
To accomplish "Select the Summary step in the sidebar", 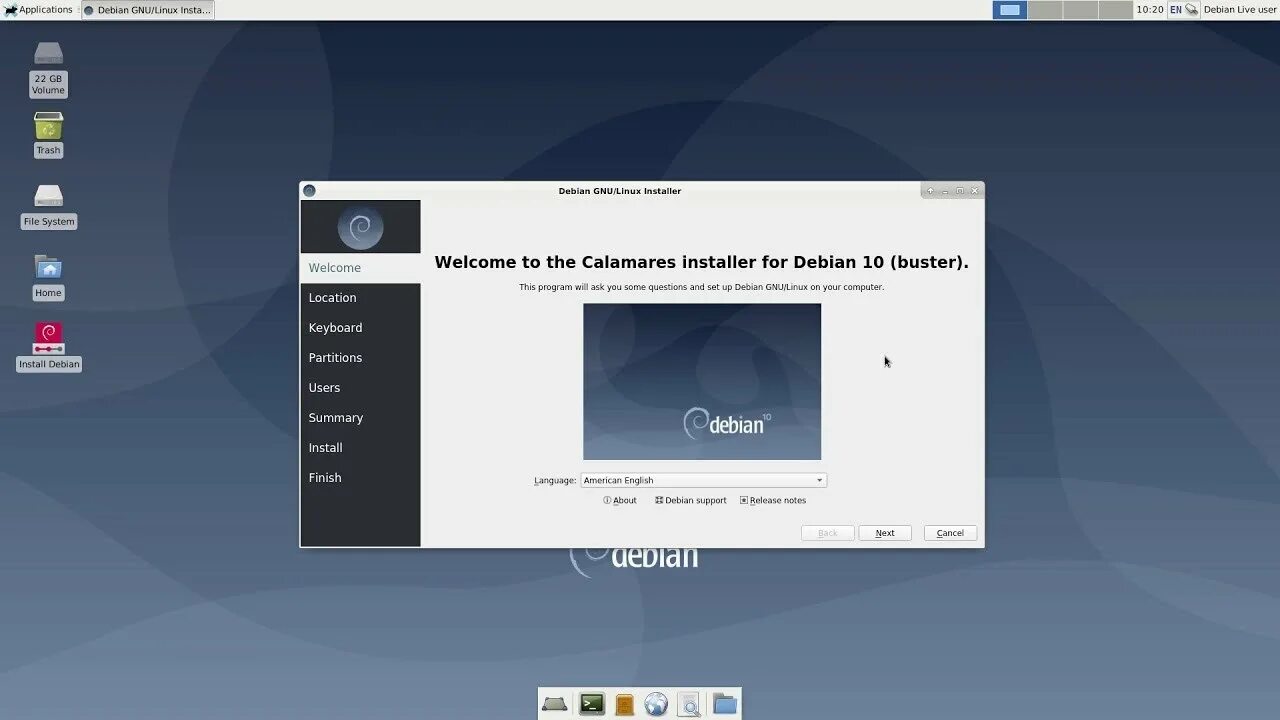I will point(360,418).
